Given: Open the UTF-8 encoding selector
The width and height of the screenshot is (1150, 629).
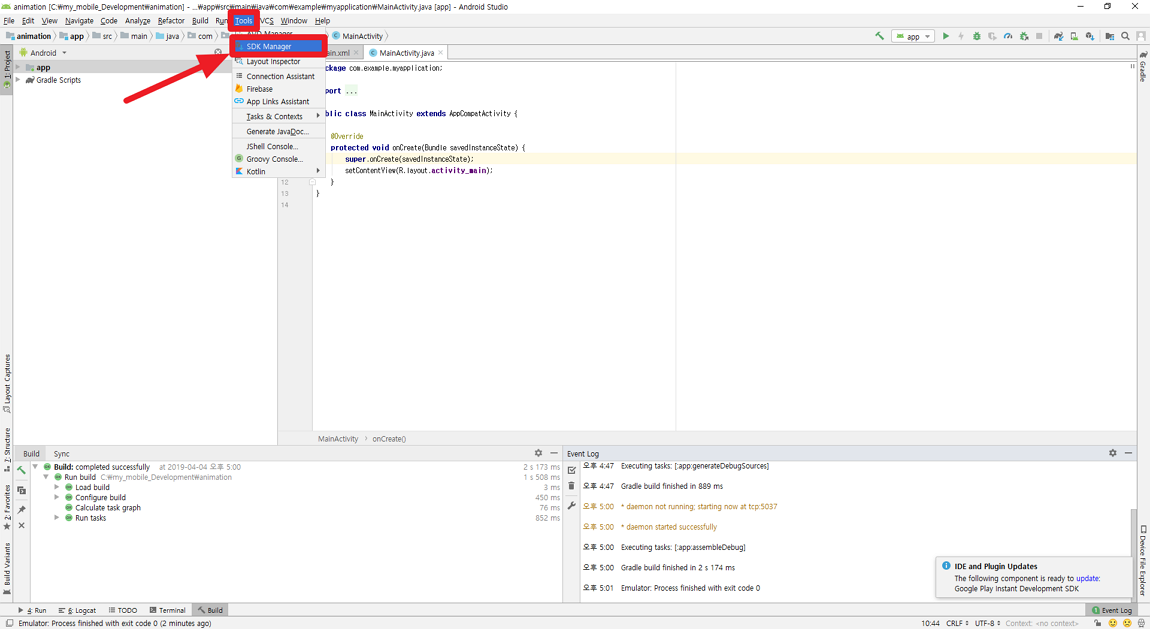Looking at the screenshot, I should pos(987,623).
